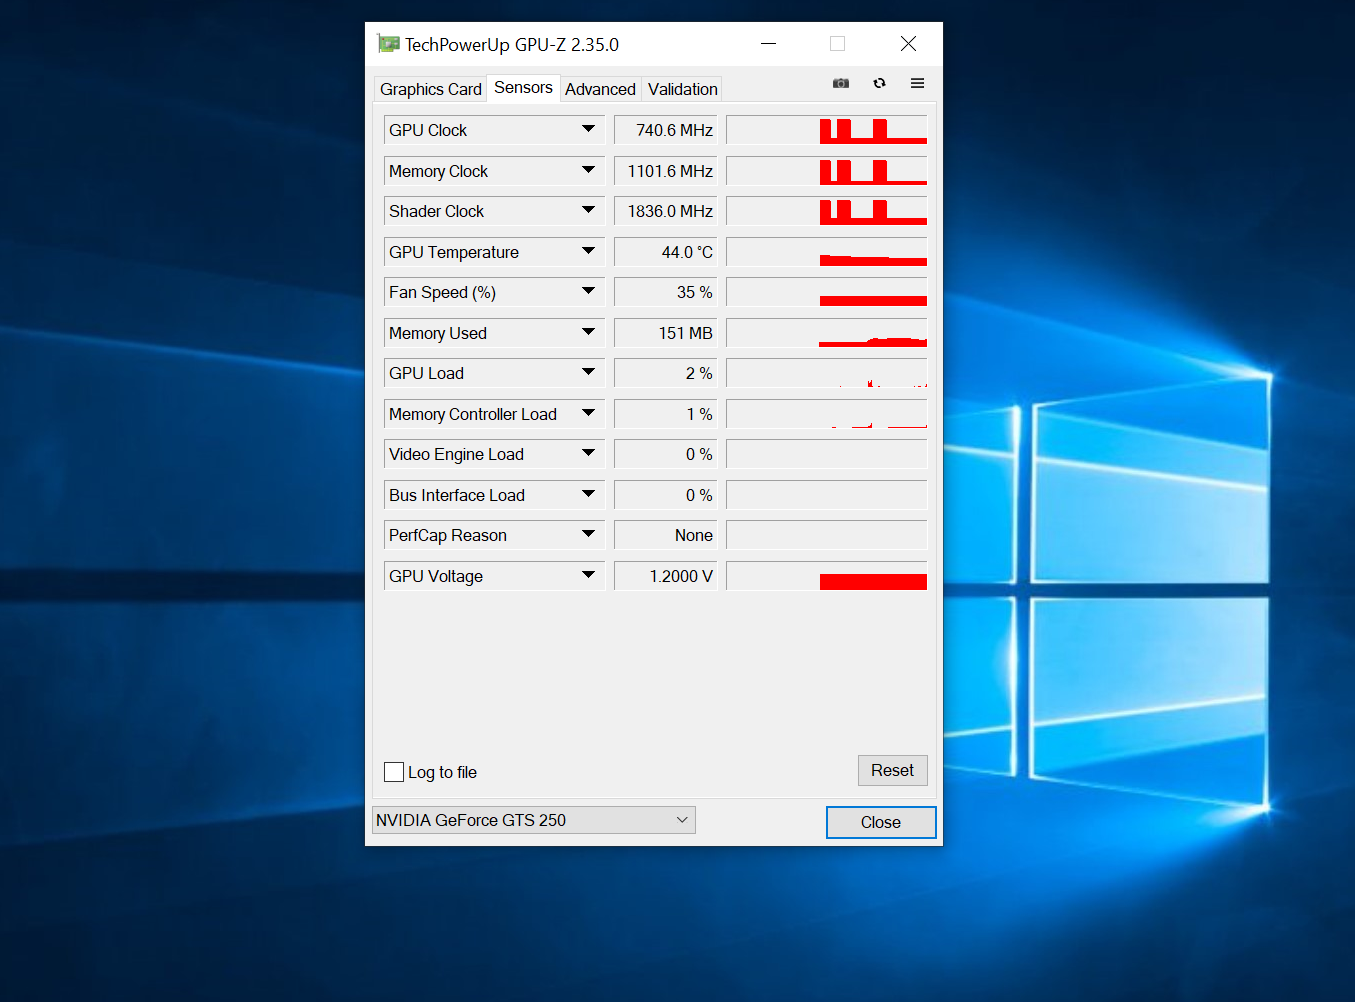1355x1002 pixels.
Task: Open the NVIDIA GeForce GTS 250 selector
Action: click(x=534, y=820)
